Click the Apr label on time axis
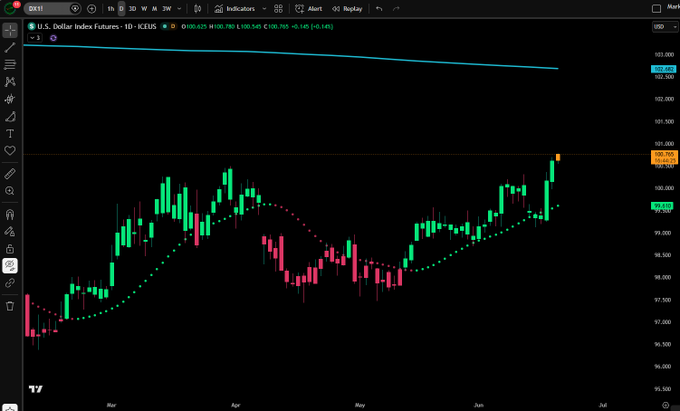 [235, 405]
